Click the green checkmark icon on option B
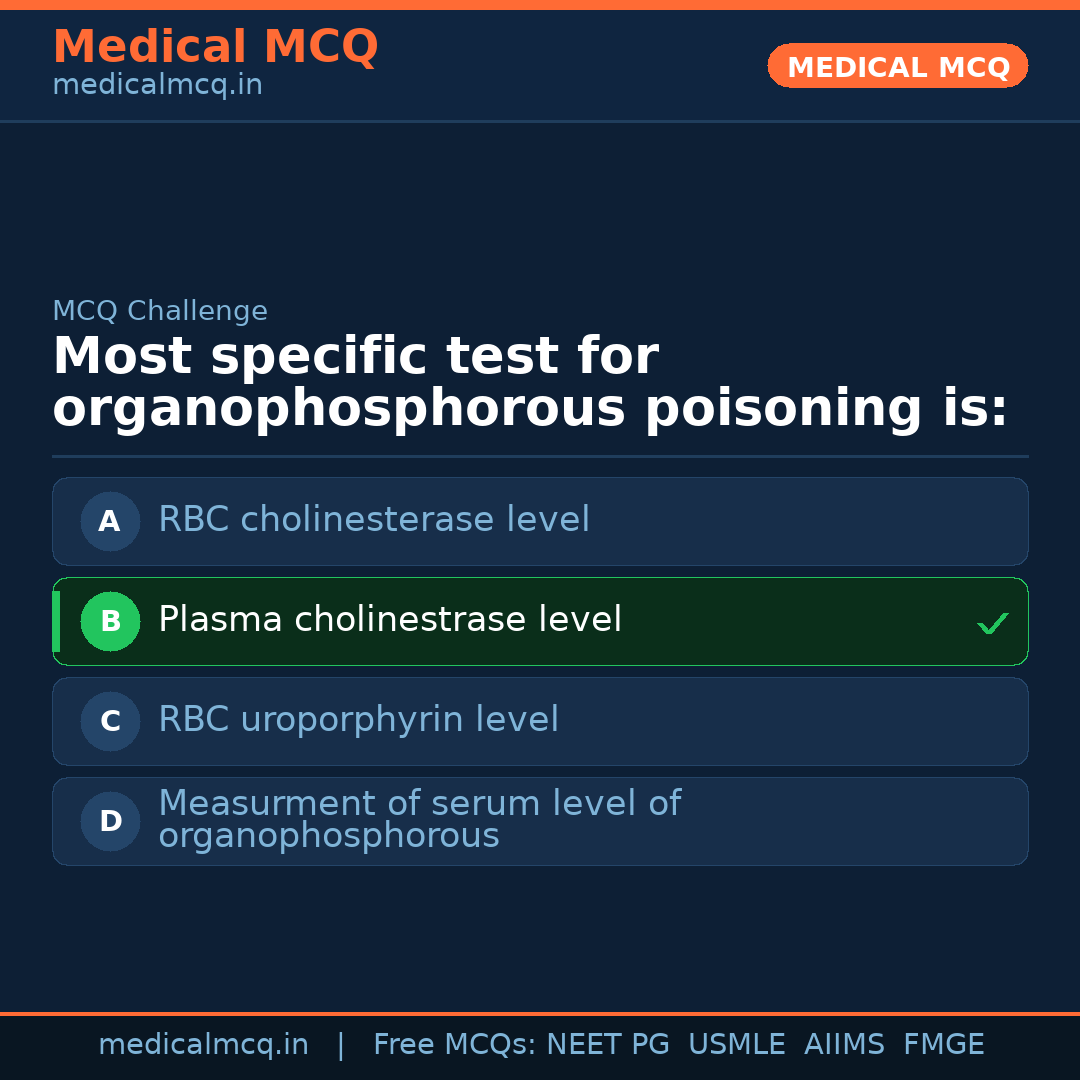The width and height of the screenshot is (1080, 1080). (x=993, y=623)
